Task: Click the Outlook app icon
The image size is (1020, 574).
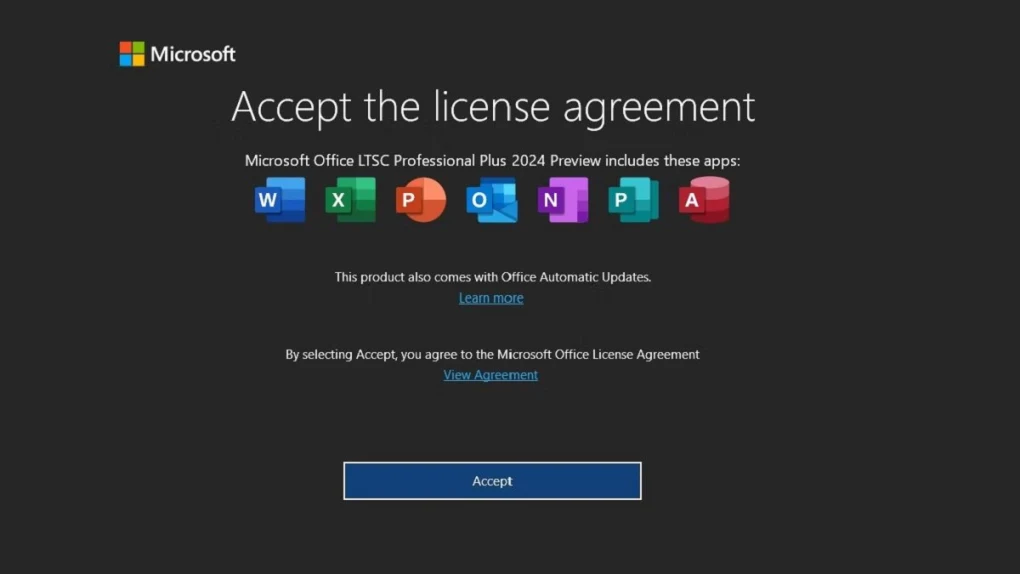Action: 492,200
